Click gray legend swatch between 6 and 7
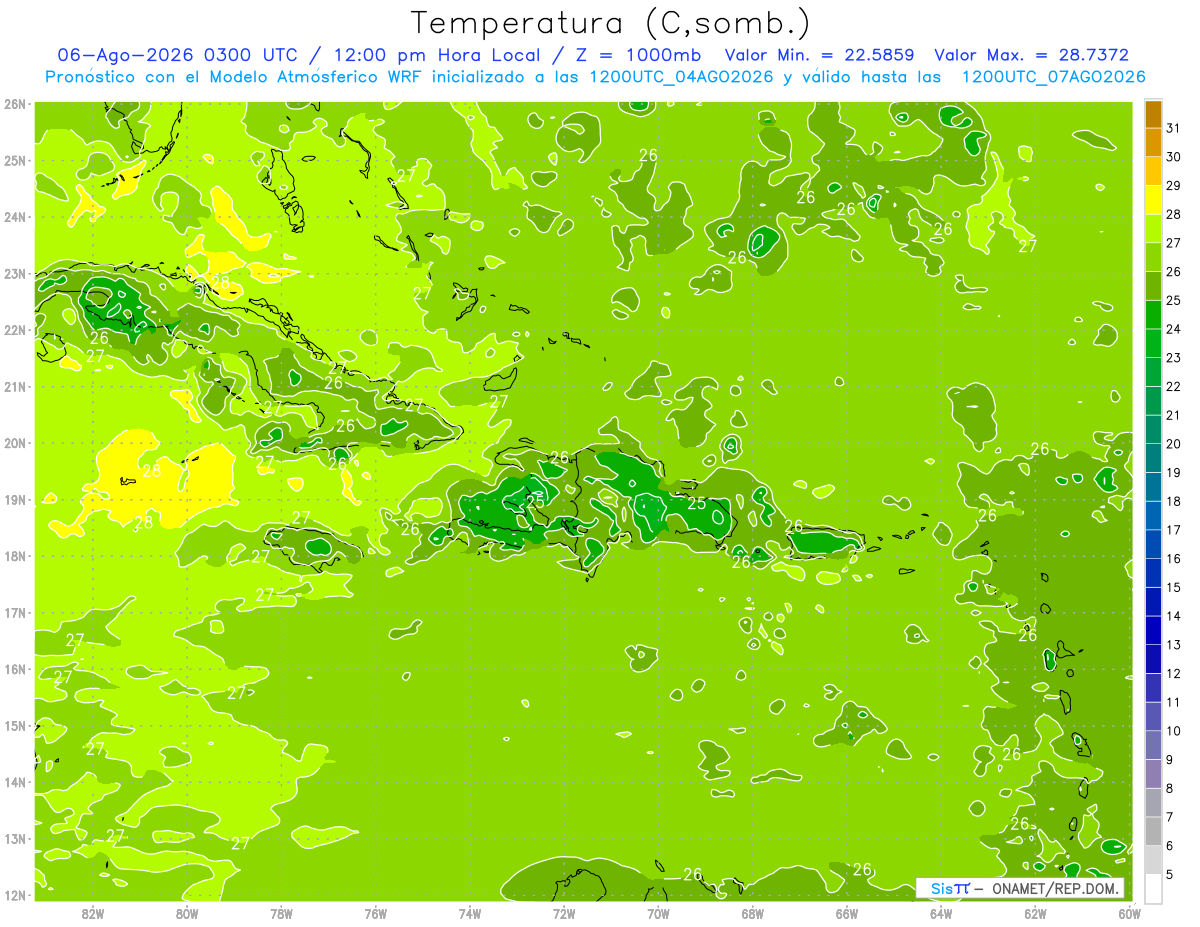 pyautogui.click(x=1152, y=830)
